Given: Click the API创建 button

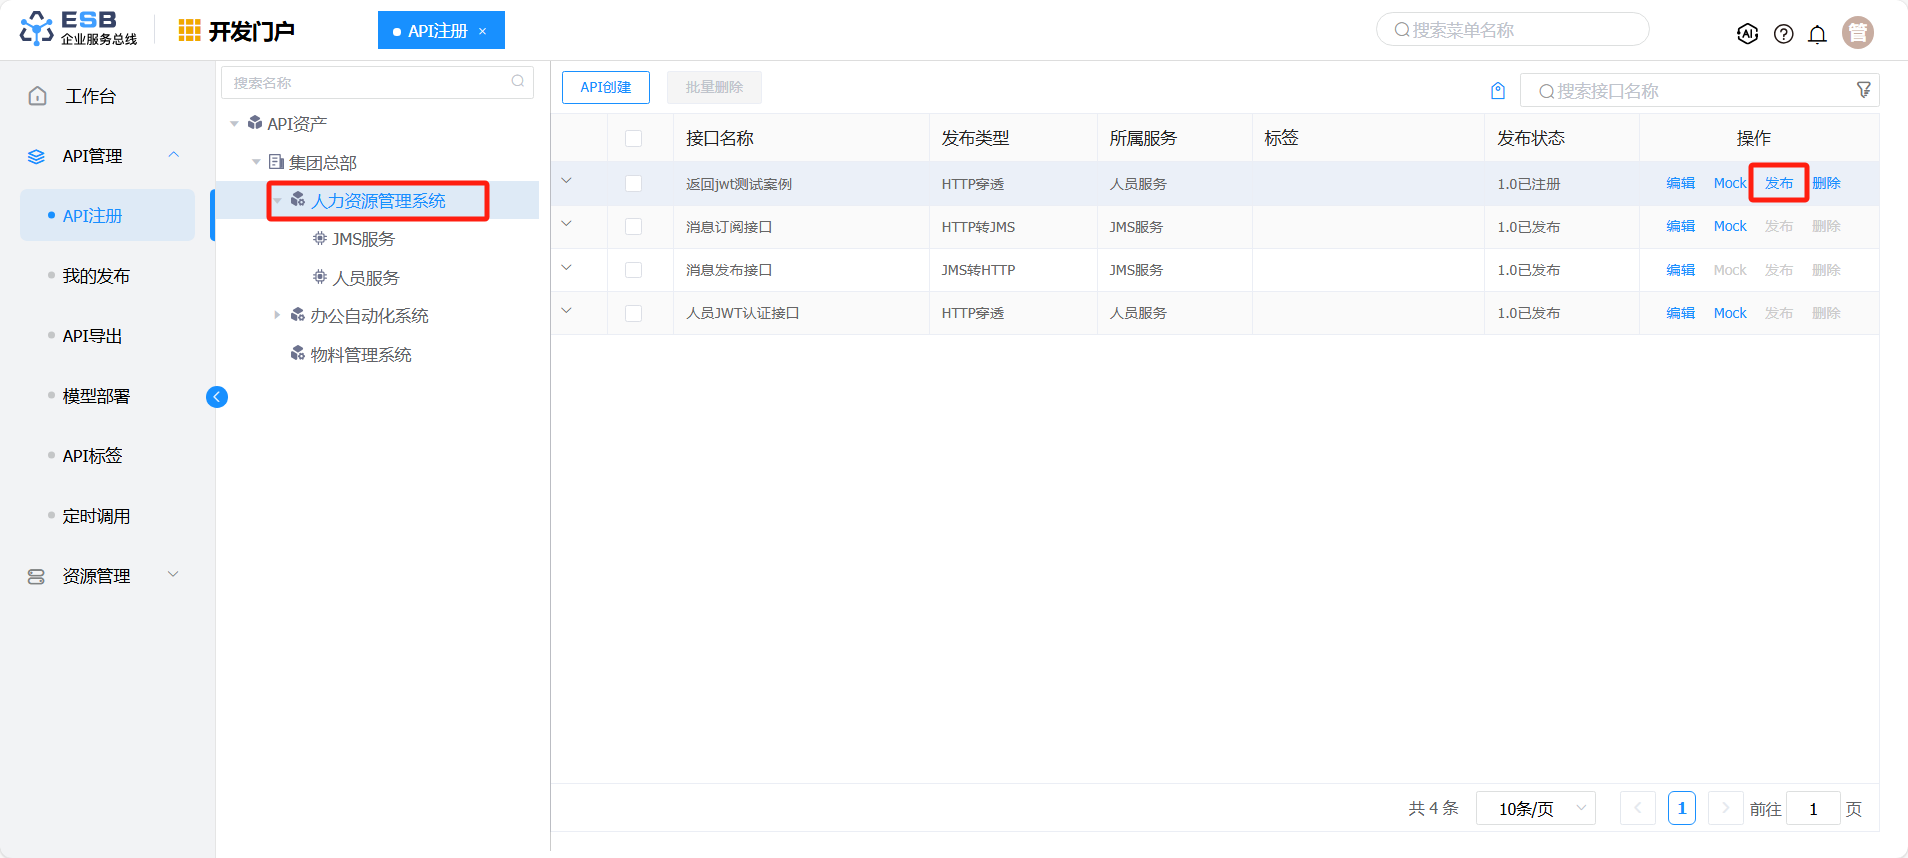Looking at the screenshot, I should (605, 88).
